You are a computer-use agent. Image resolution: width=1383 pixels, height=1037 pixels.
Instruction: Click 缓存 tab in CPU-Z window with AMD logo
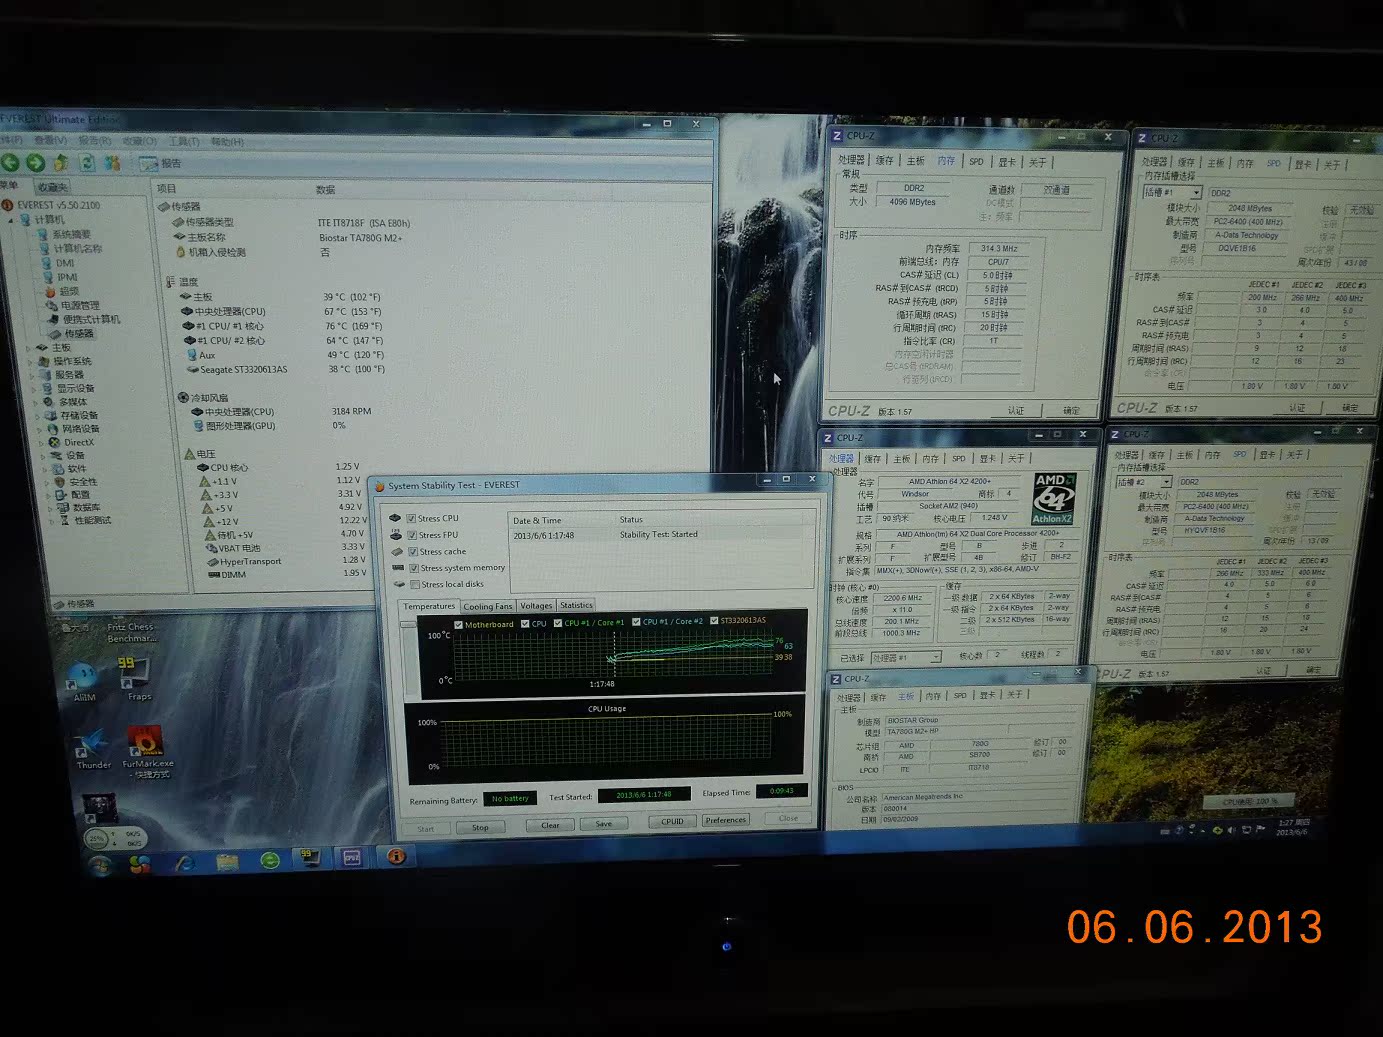873,458
